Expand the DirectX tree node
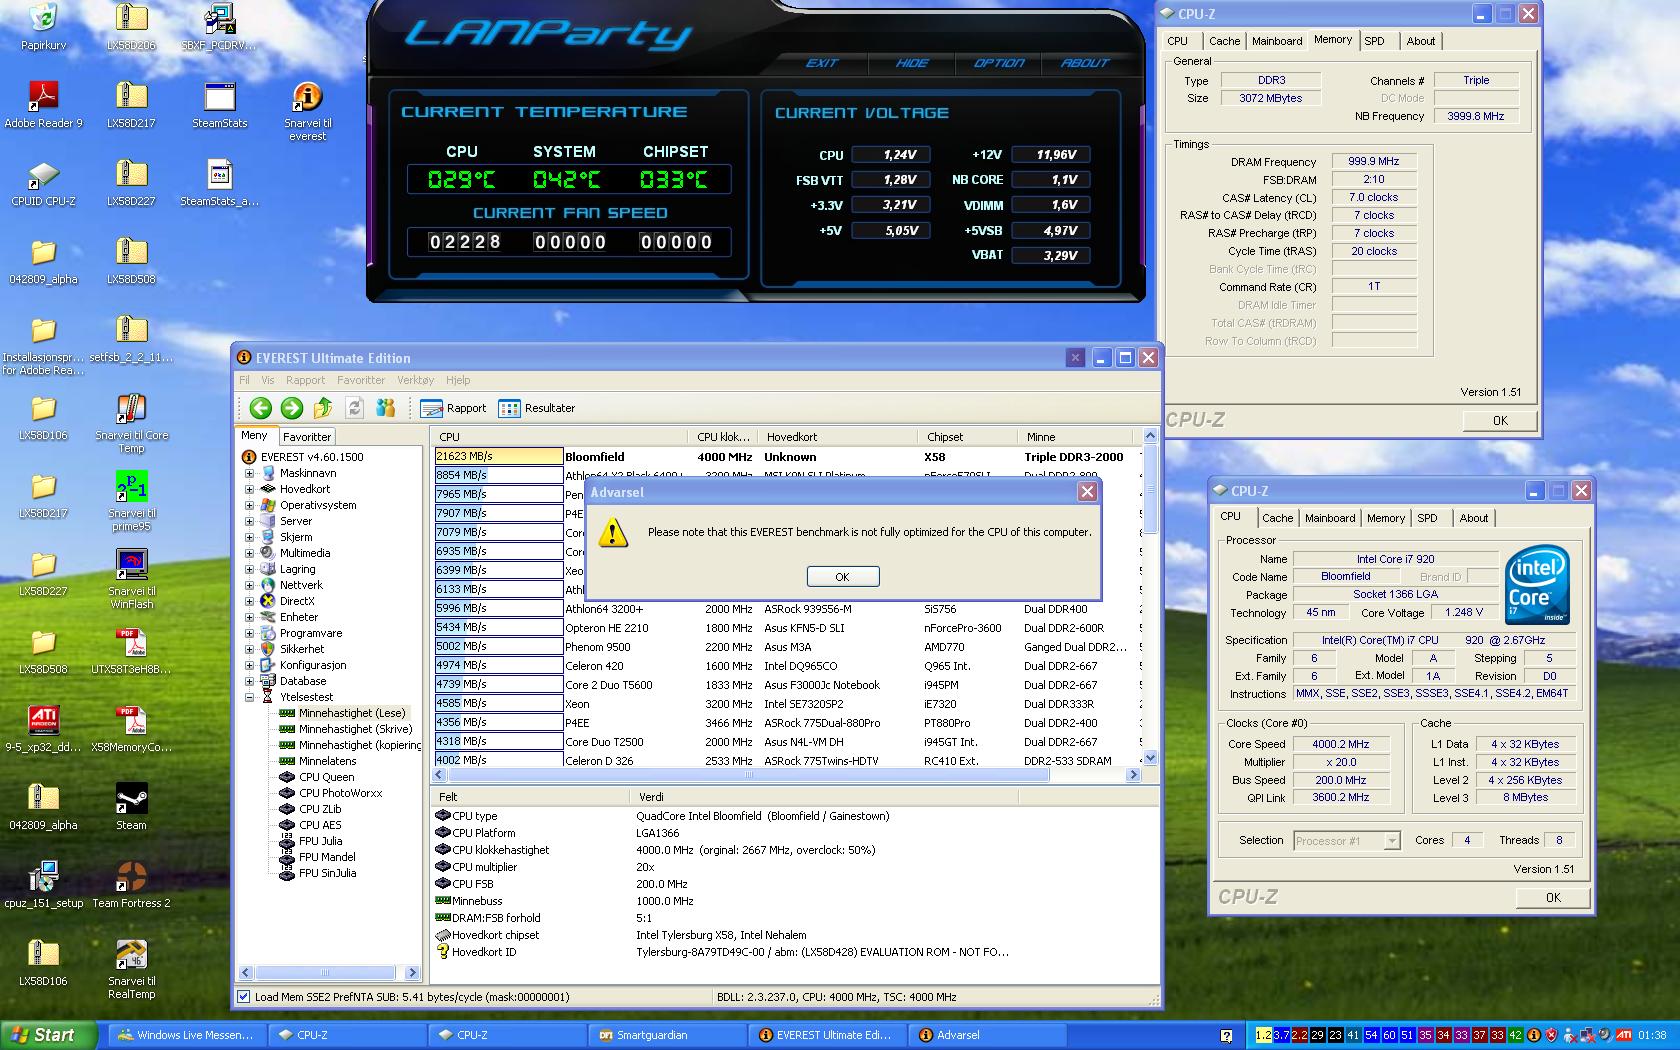Viewport: 1680px width, 1050px height. 250,601
